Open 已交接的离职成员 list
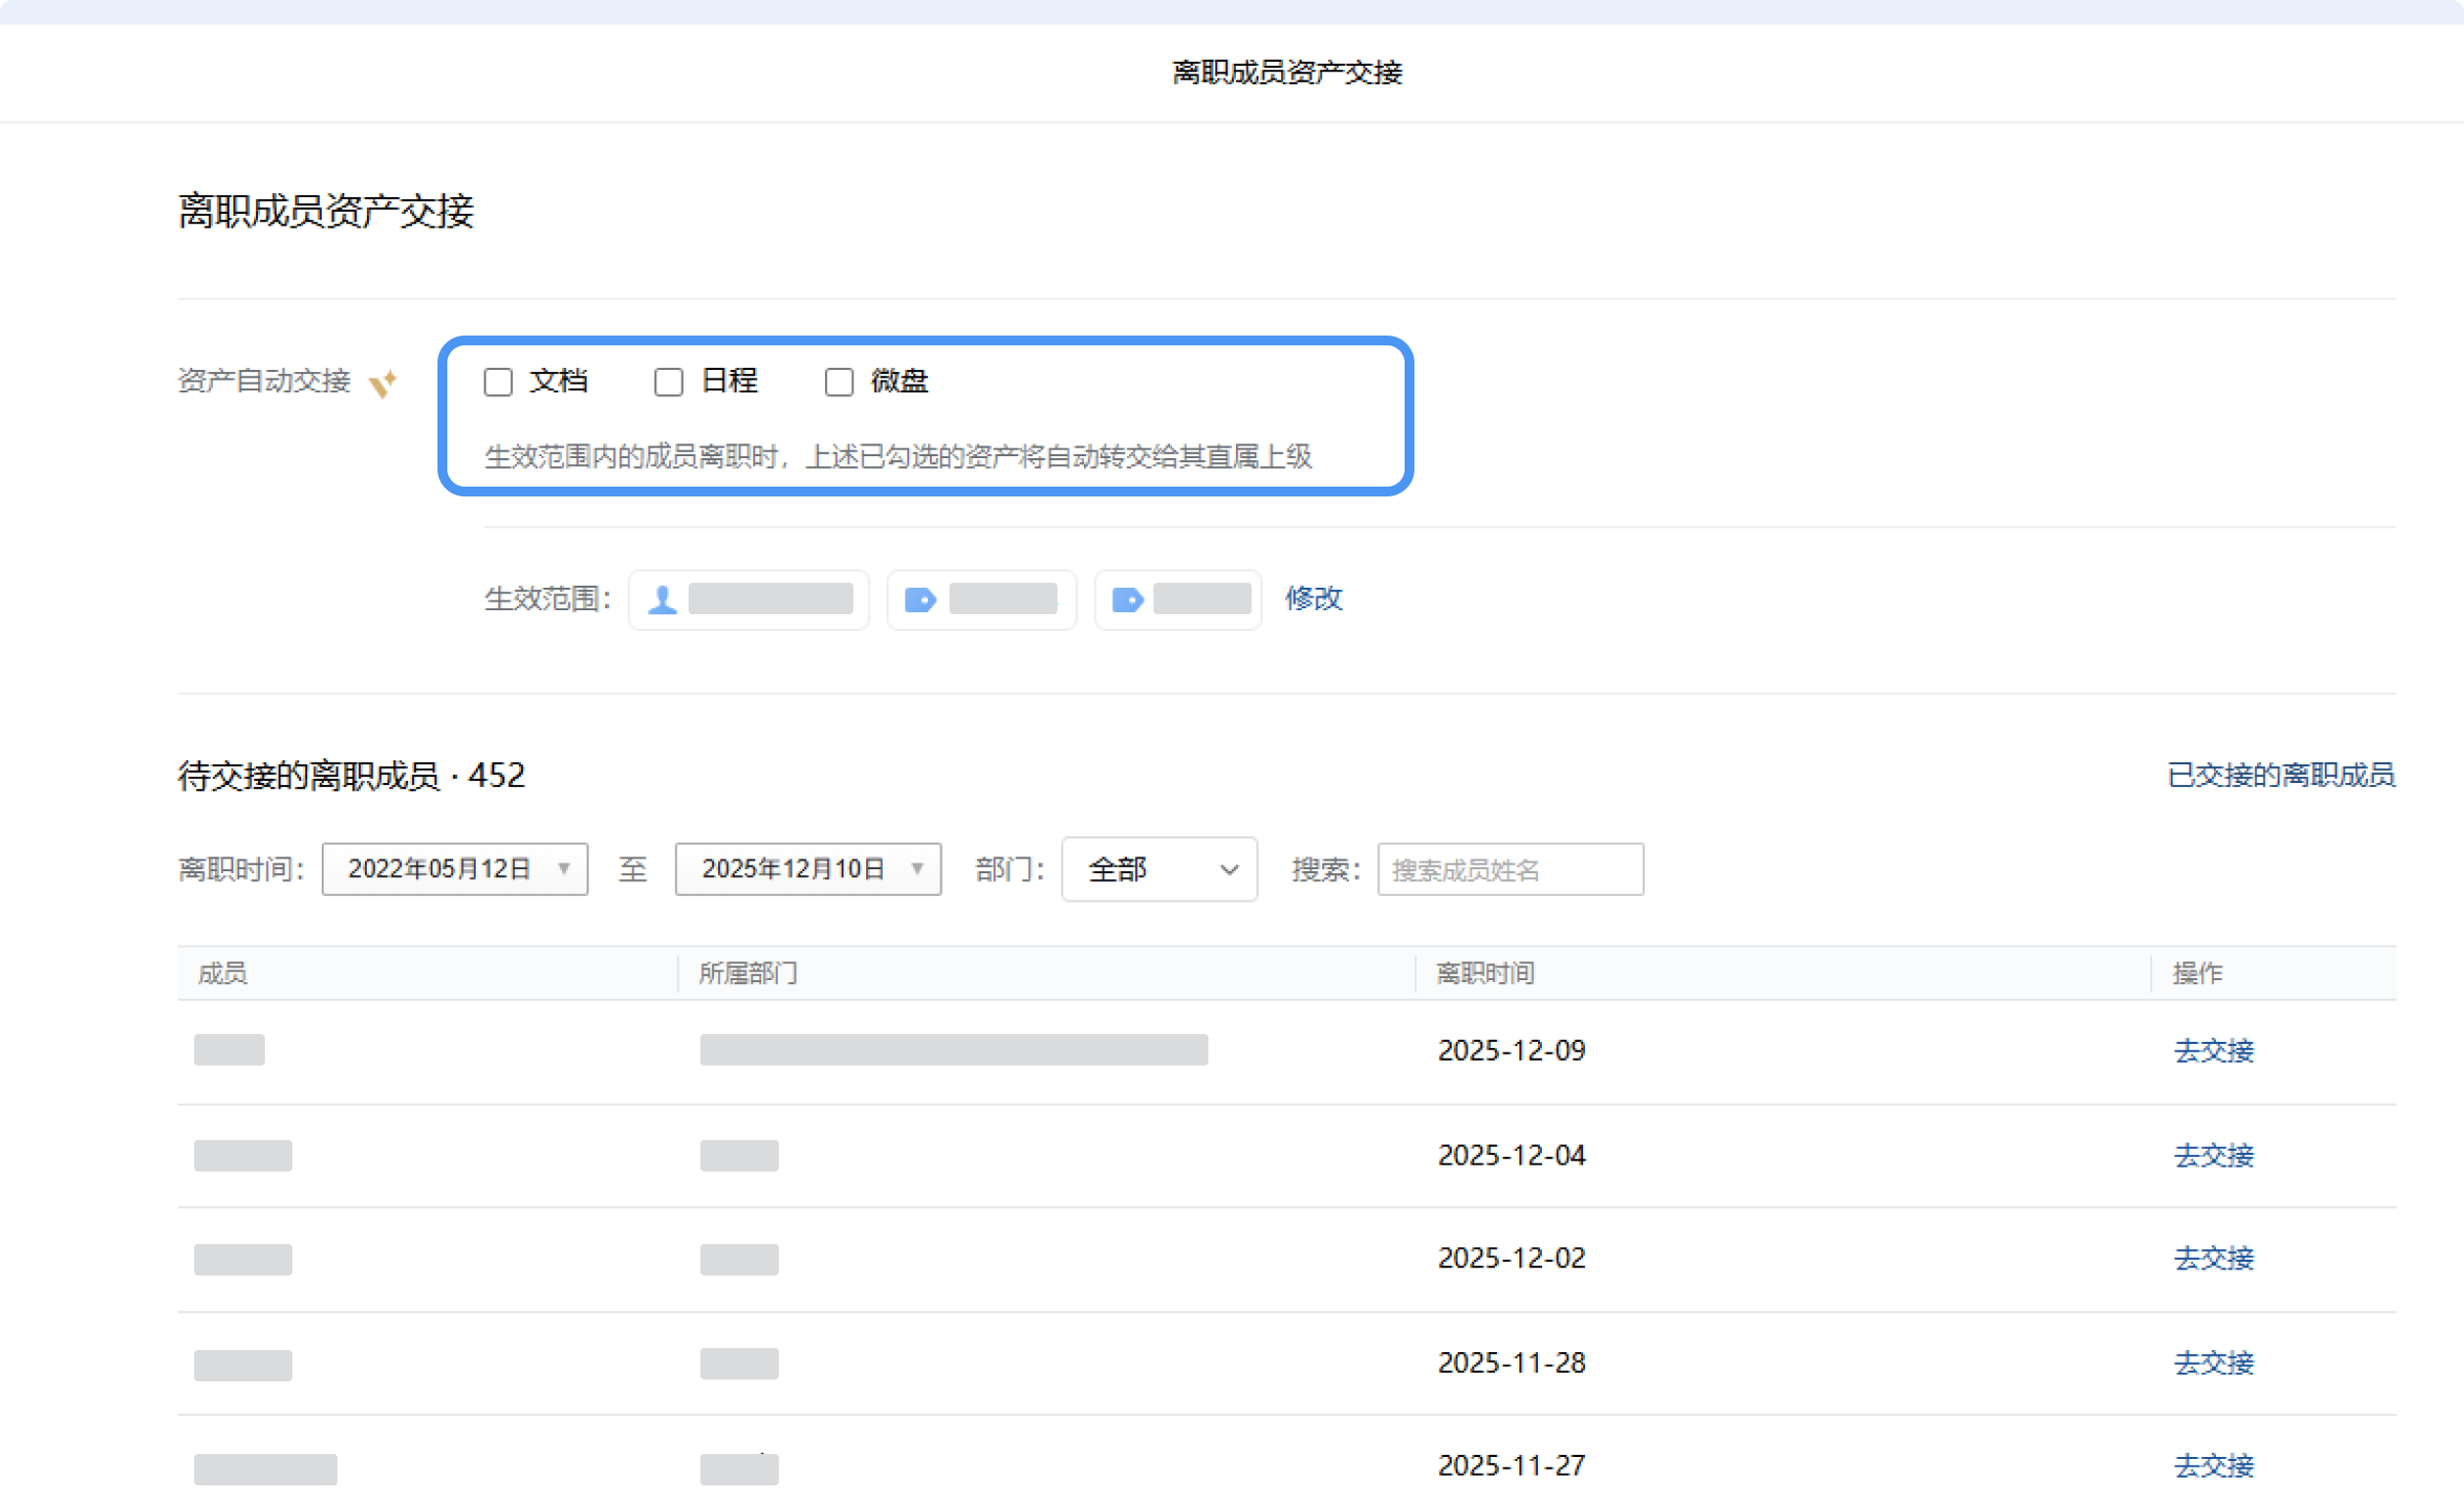Viewport: 2464px width, 1507px height. point(2281,775)
